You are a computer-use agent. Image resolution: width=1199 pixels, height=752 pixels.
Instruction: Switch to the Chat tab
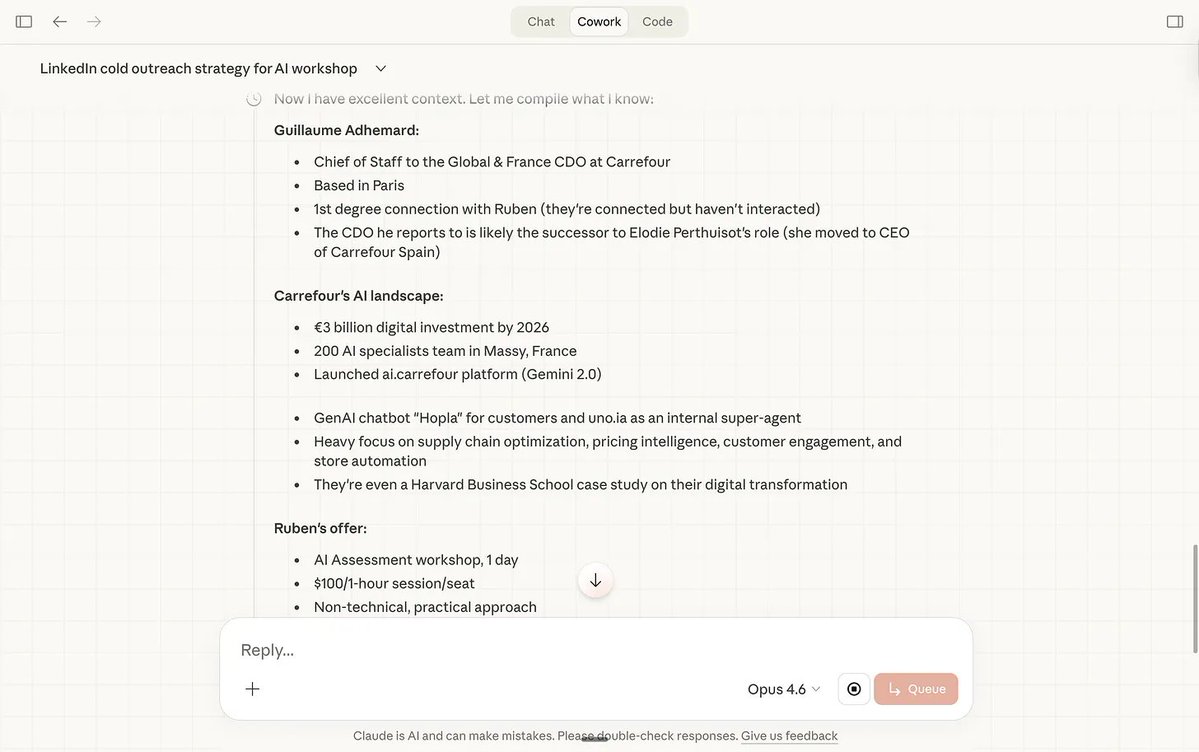tap(540, 20)
